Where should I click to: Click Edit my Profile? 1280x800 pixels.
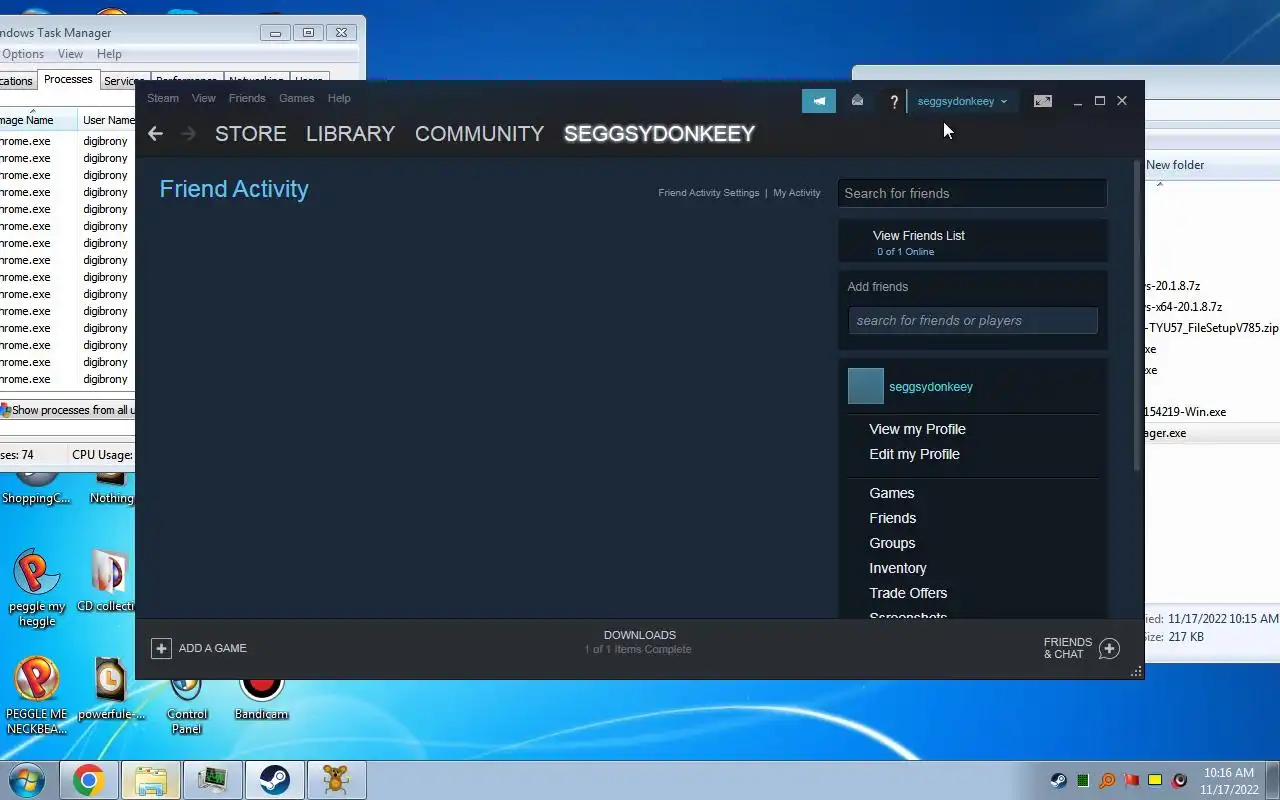click(x=914, y=454)
